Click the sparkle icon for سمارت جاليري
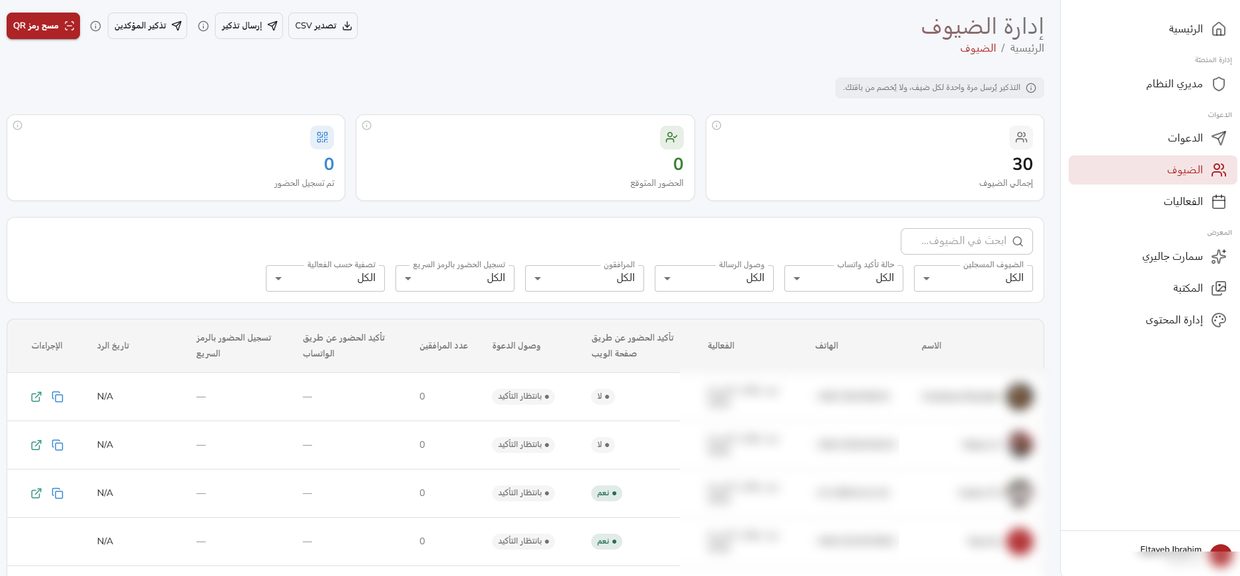 pyautogui.click(x=1218, y=256)
